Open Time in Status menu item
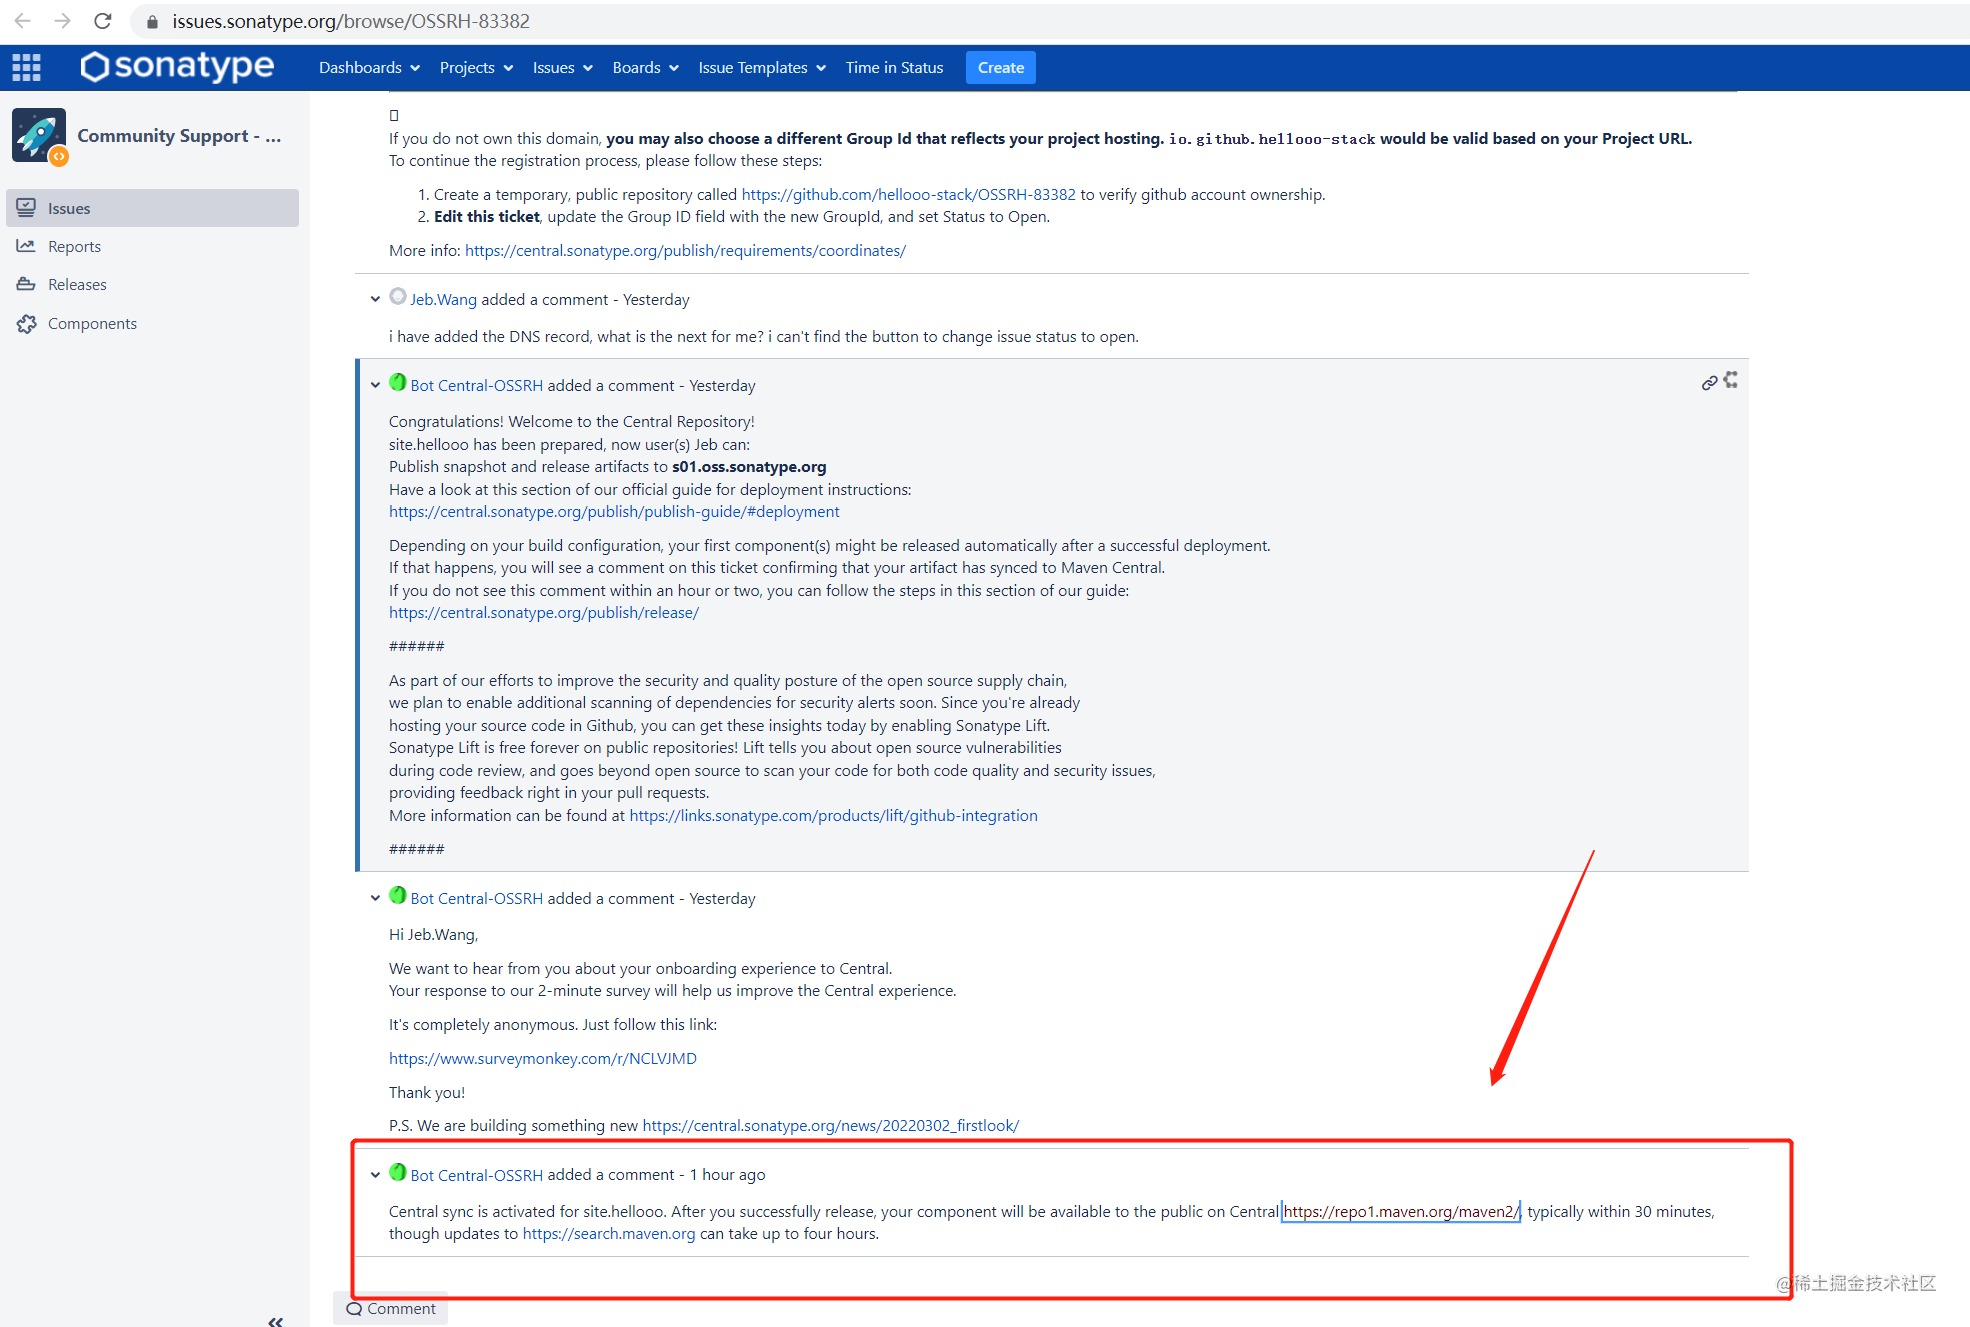The image size is (1970, 1327). (x=894, y=67)
